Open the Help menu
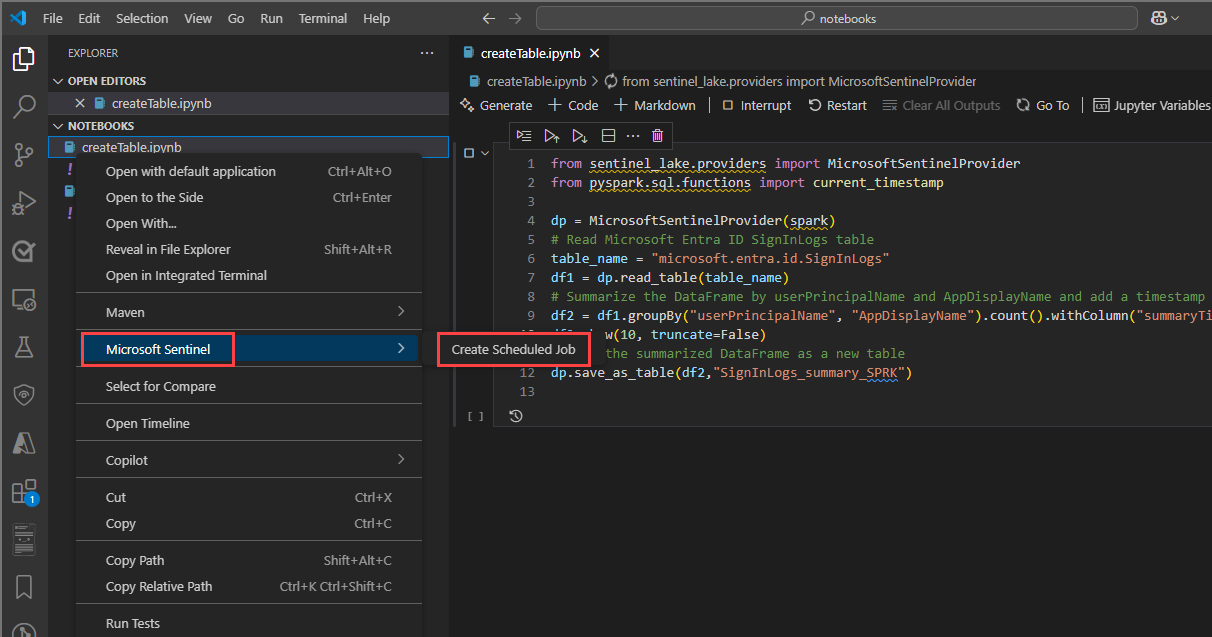This screenshot has height=637, width=1212. point(377,18)
